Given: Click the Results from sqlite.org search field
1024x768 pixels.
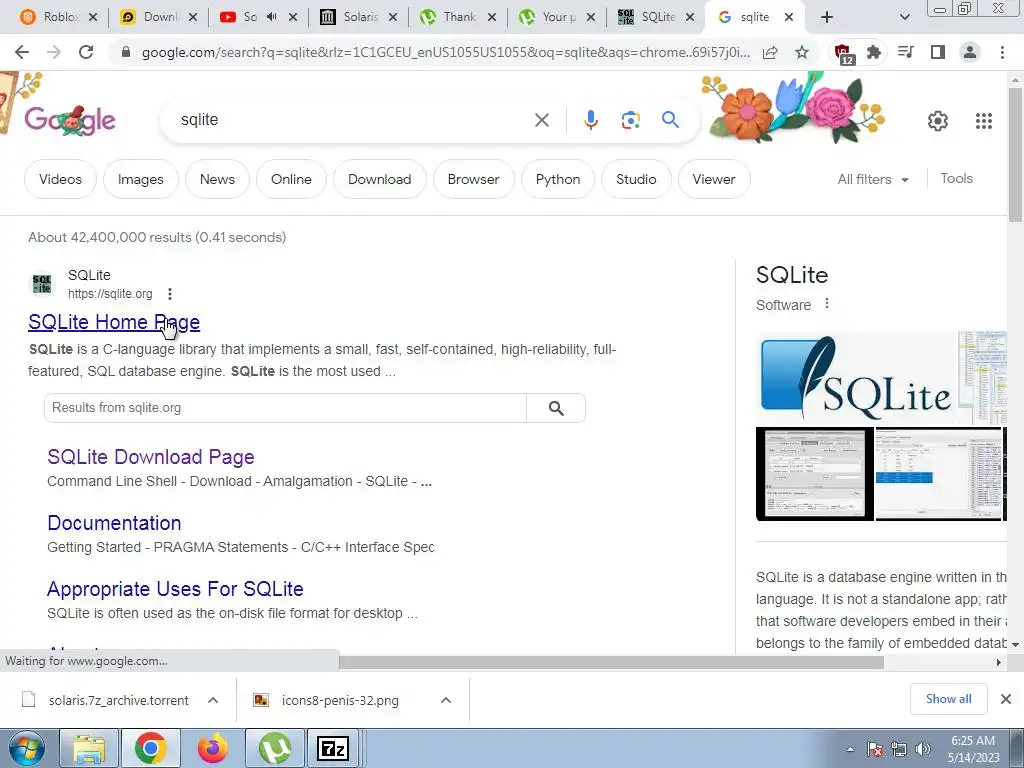Looking at the screenshot, I should (x=285, y=408).
